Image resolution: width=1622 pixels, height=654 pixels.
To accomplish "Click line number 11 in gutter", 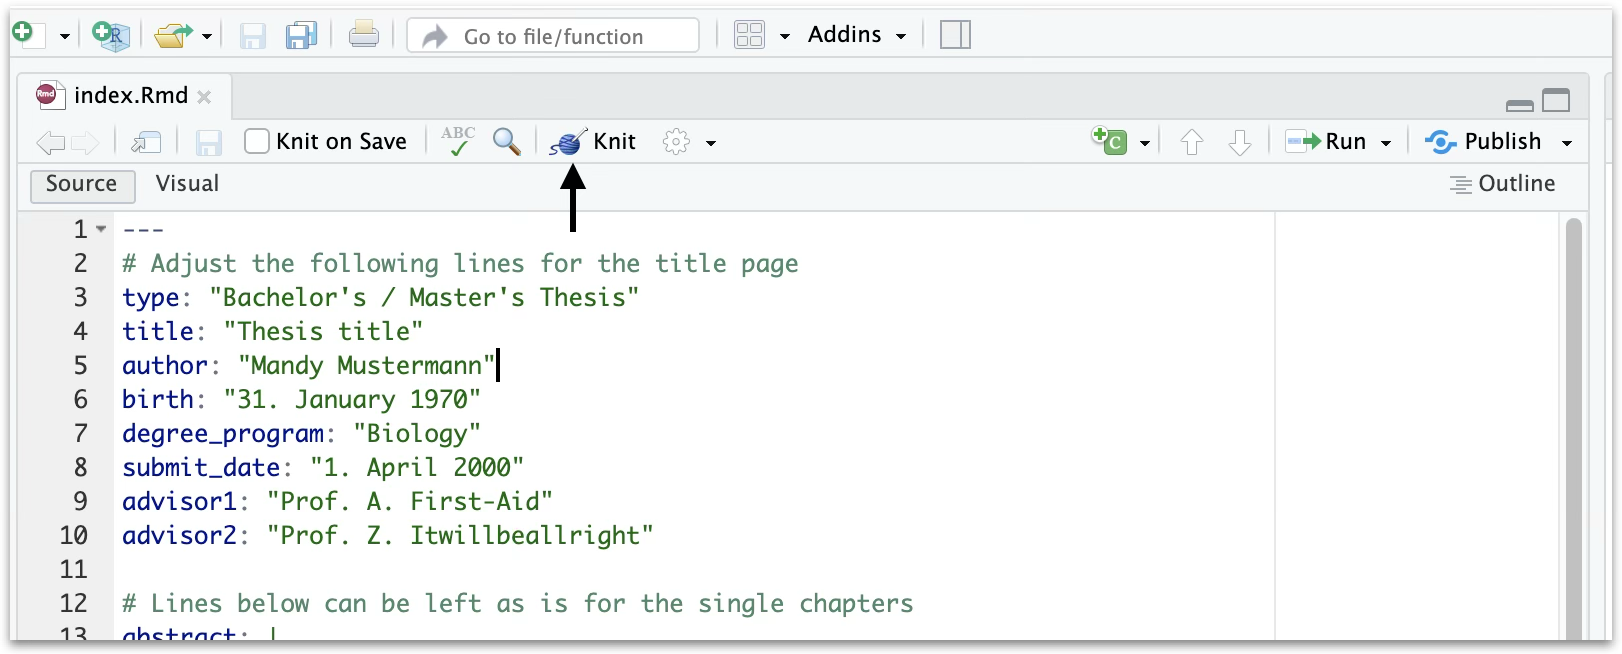I will point(73,570).
